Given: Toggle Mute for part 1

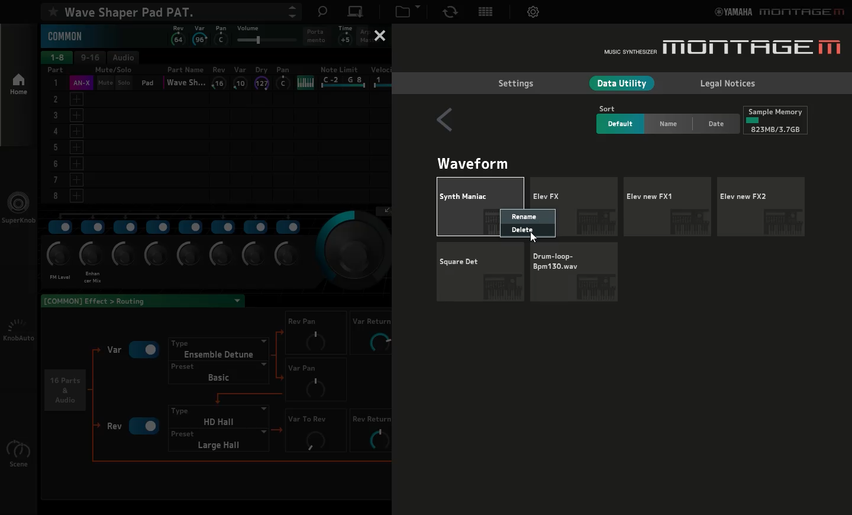Looking at the screenshot, I should tap(105, 83).
